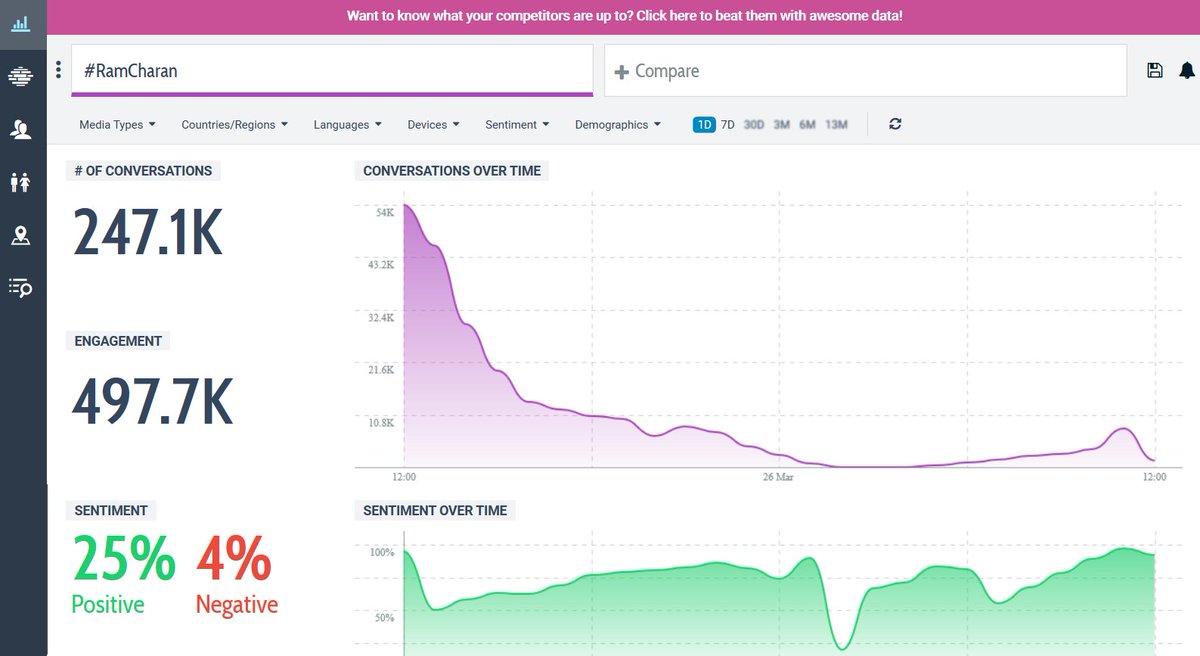
Task: Click the 247.1K conversations count
Action: coord(147,233)
